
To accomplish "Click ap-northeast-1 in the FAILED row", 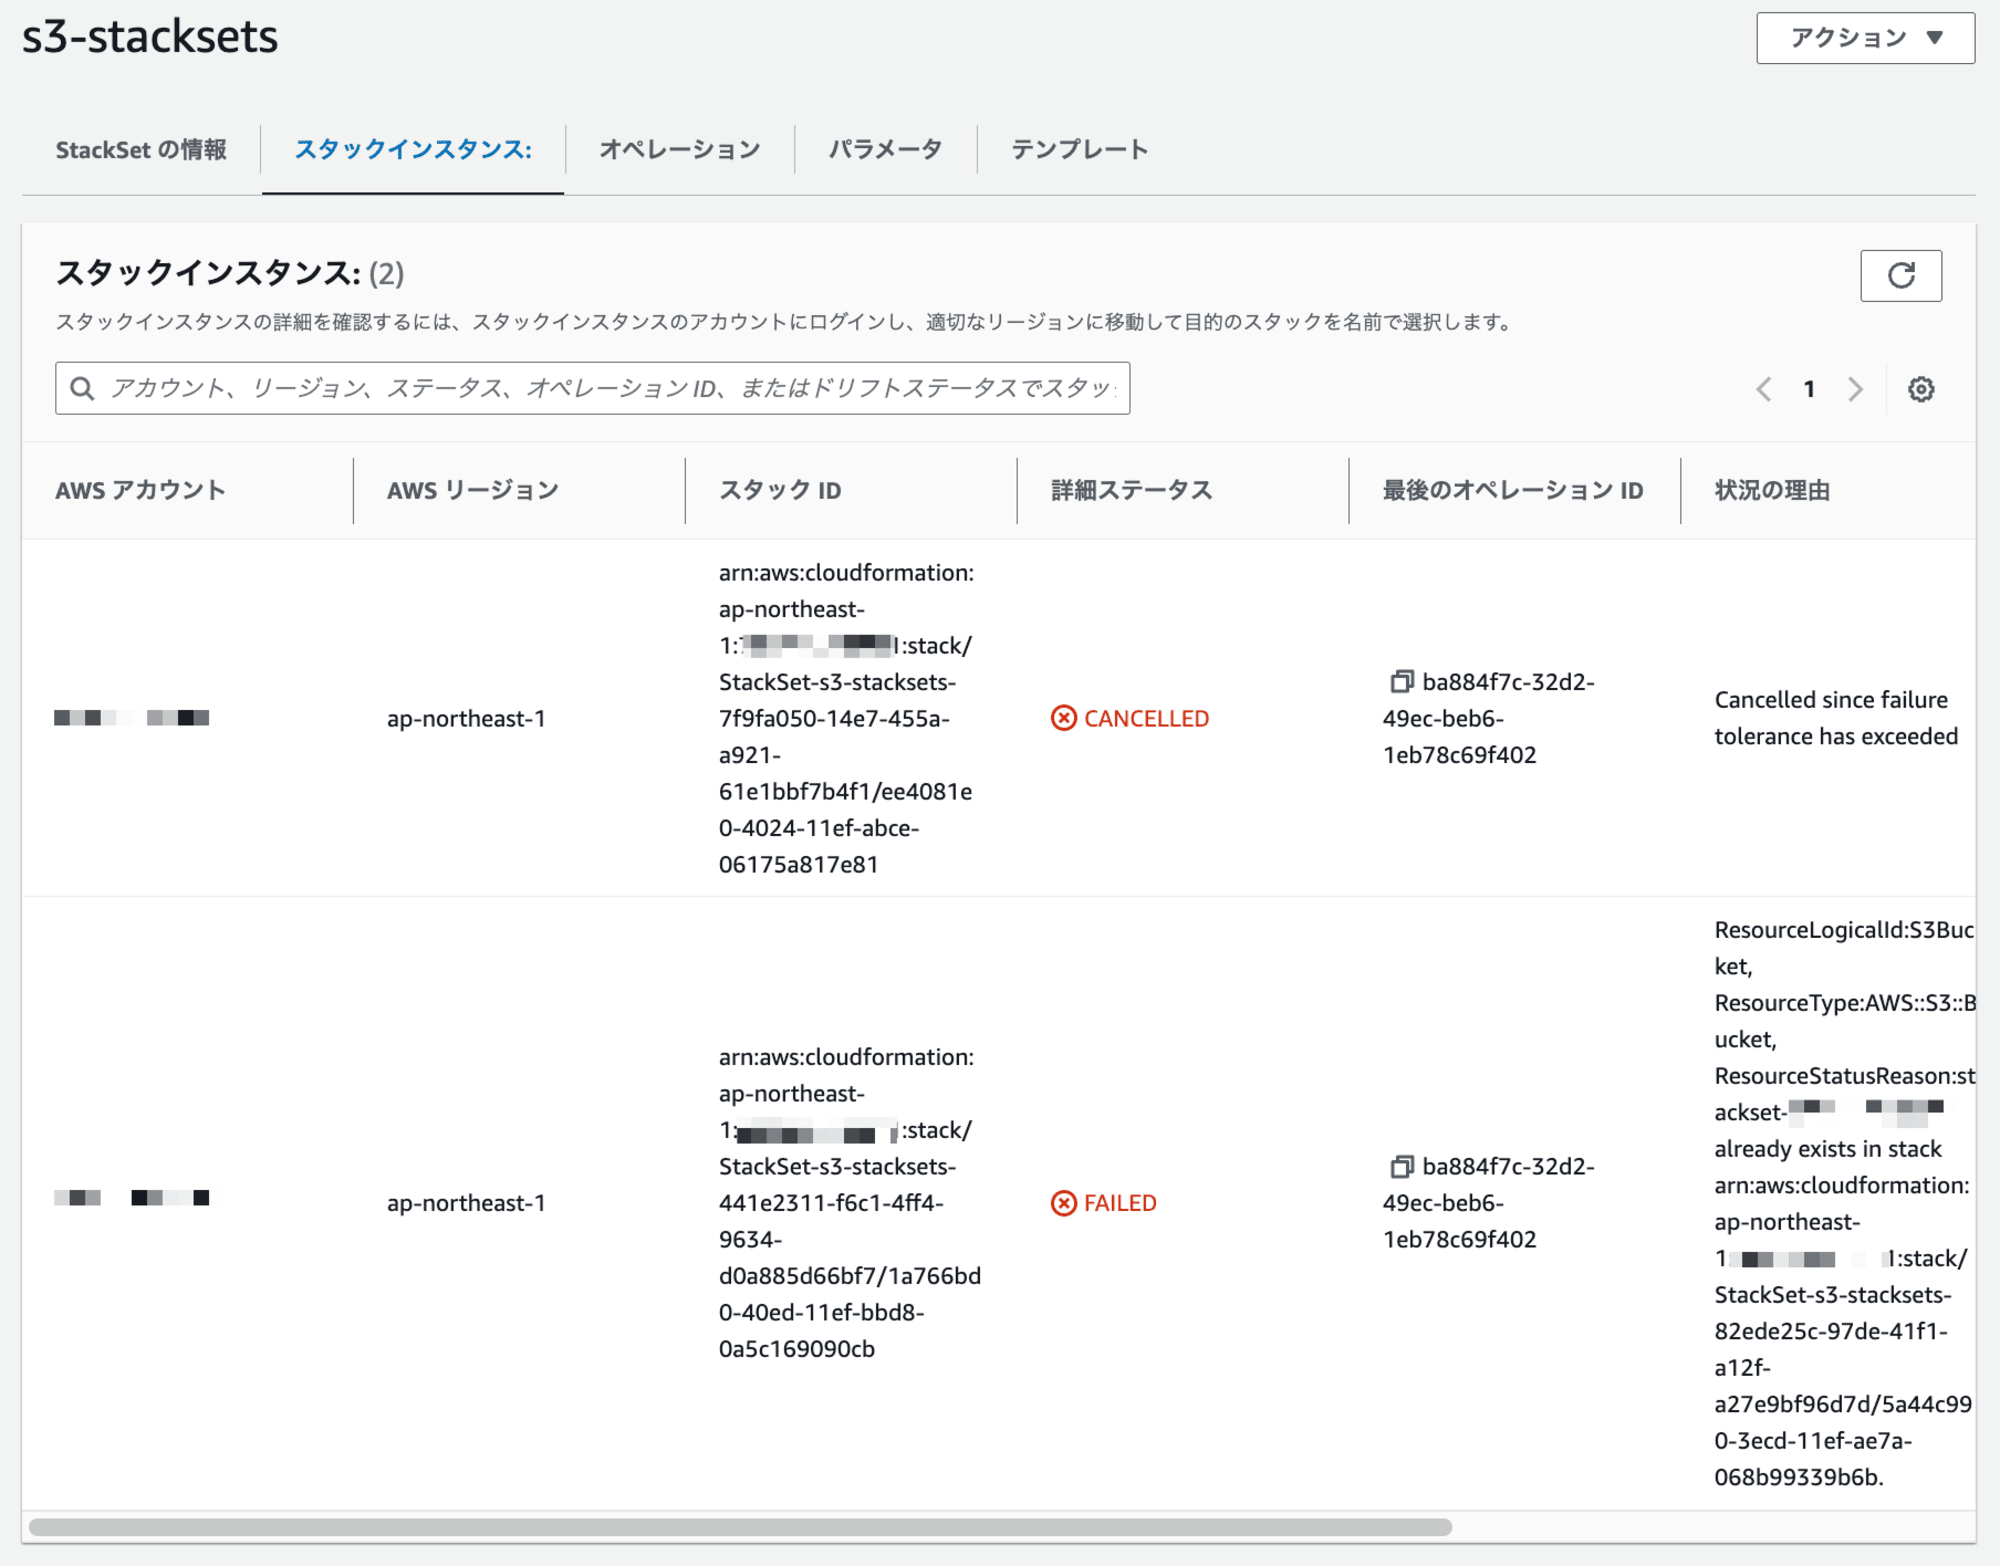I will [466, 1203].
